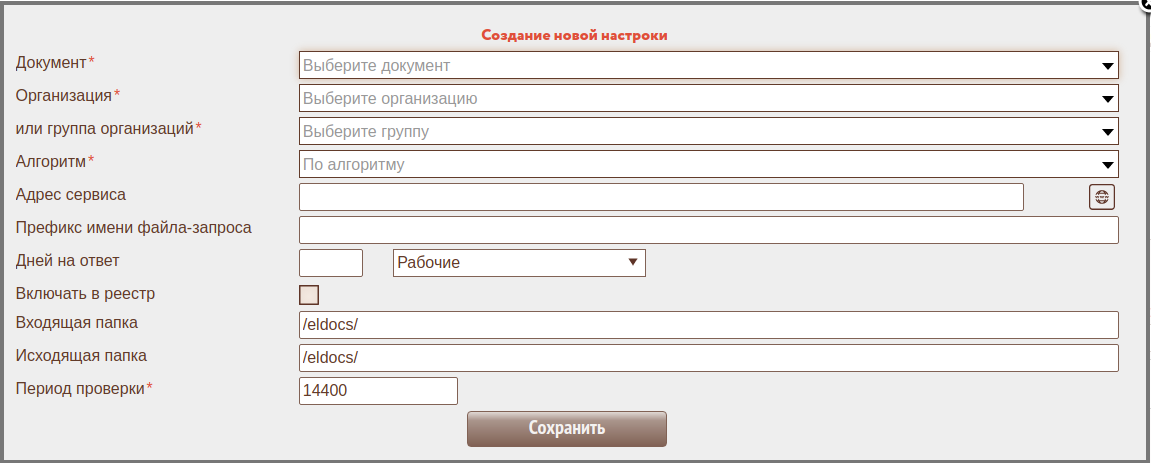1151x463 pixels.
Task: Click the globe icon beside service address
Action: [1101, 197]
